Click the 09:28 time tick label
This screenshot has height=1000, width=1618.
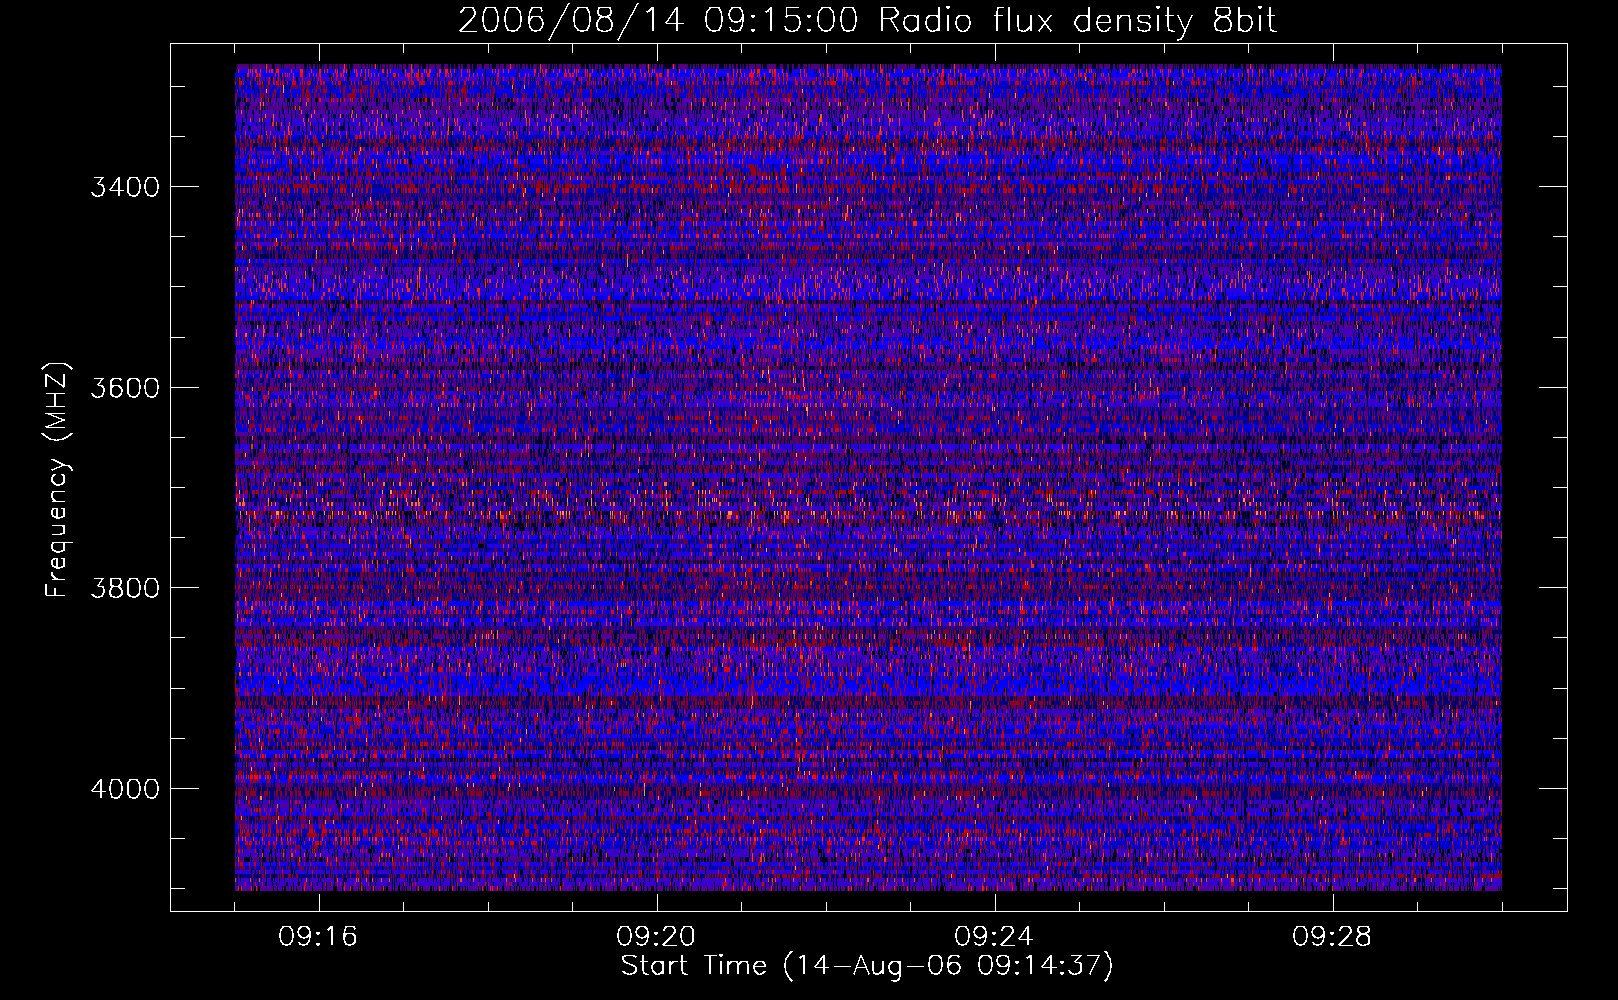(1332, 937)
